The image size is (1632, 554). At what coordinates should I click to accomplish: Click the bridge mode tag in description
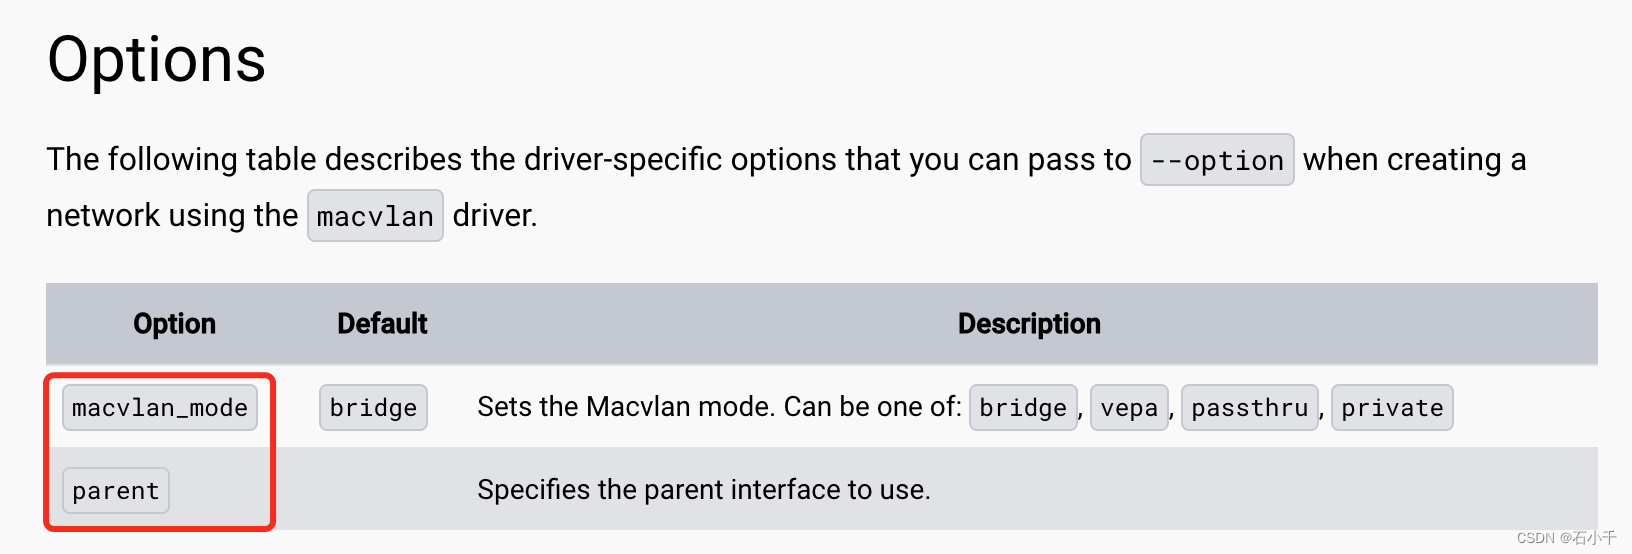[1023, 408]
